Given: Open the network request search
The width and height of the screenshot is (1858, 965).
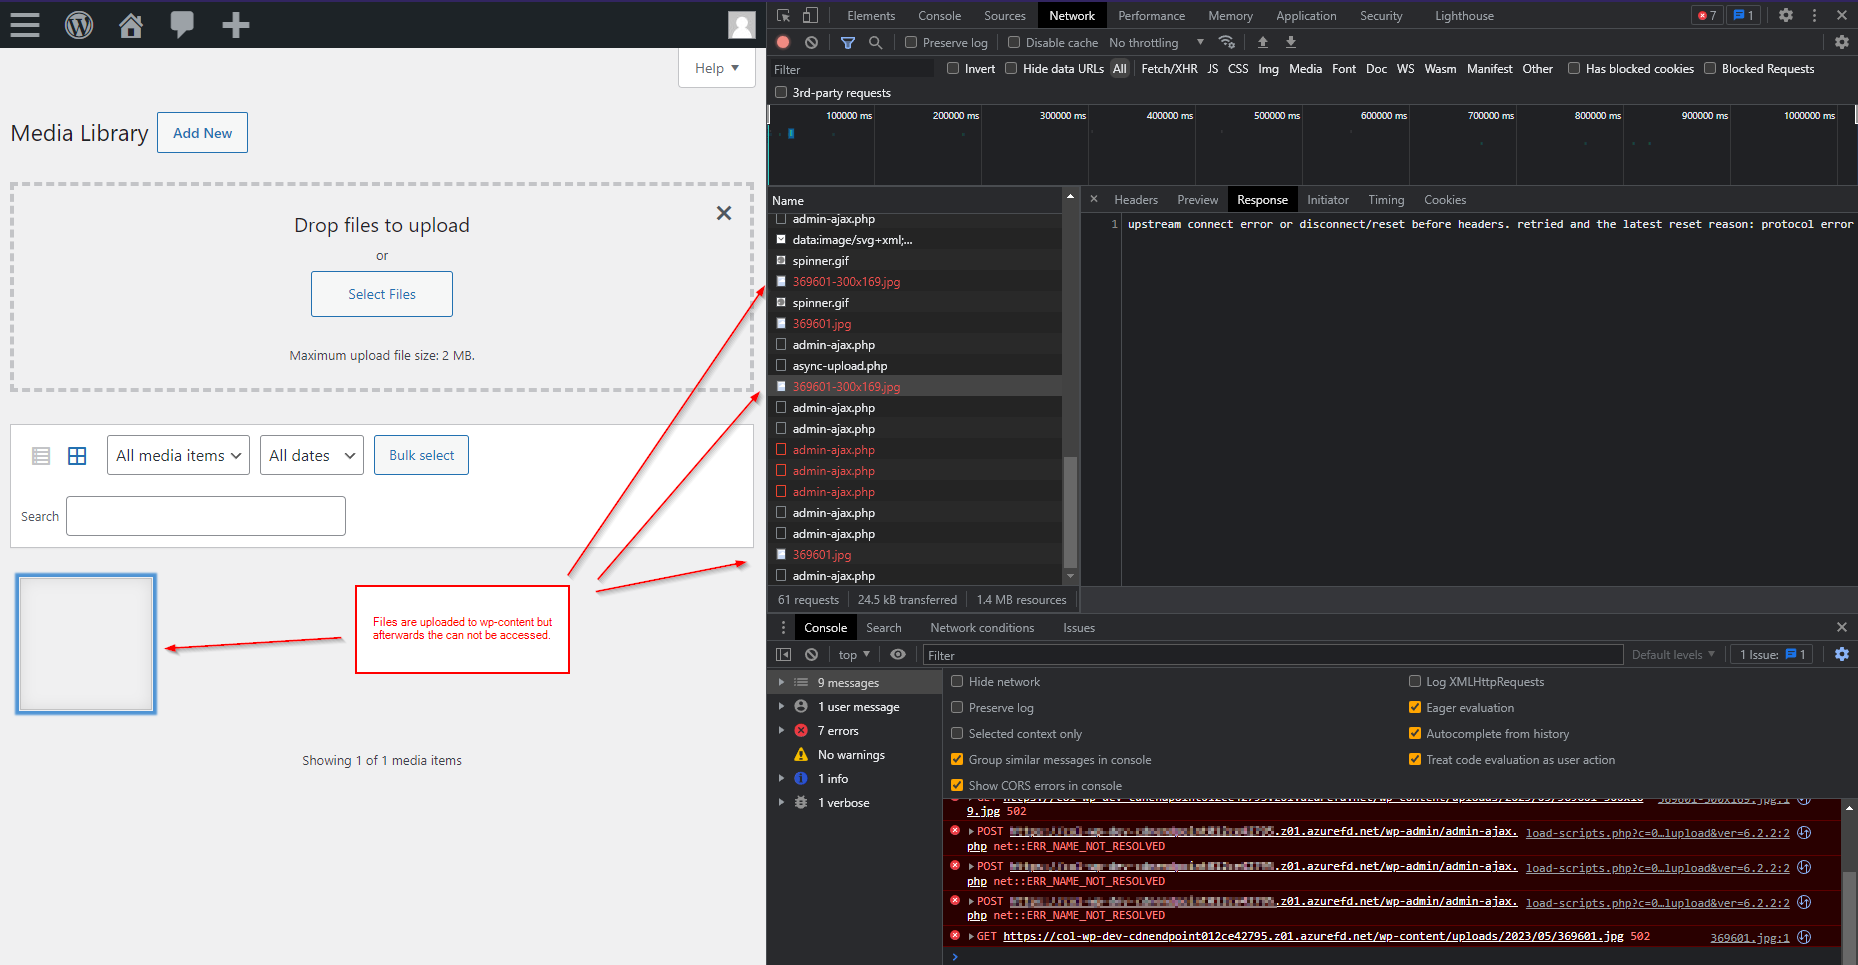Looking at the screenshot, I should (x=875, y=42).
